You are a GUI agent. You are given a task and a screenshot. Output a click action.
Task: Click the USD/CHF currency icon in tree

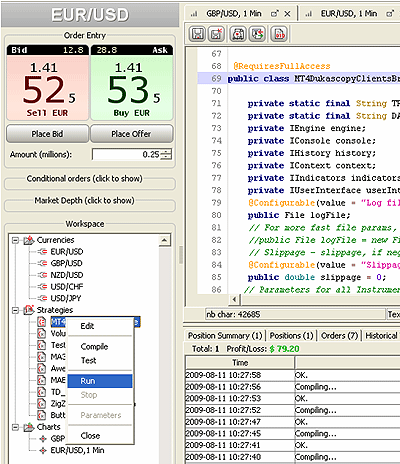point(42,287)
